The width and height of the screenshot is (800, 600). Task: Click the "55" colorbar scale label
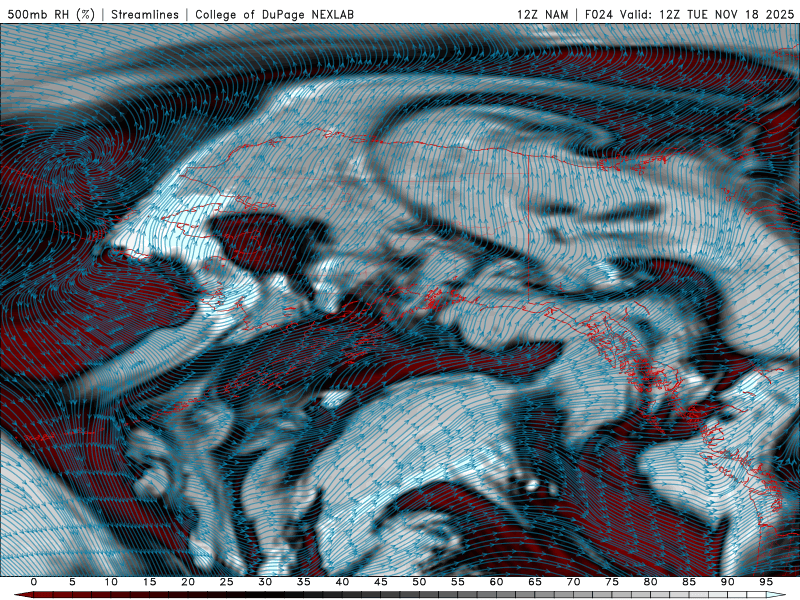click(x=458, y=582)
